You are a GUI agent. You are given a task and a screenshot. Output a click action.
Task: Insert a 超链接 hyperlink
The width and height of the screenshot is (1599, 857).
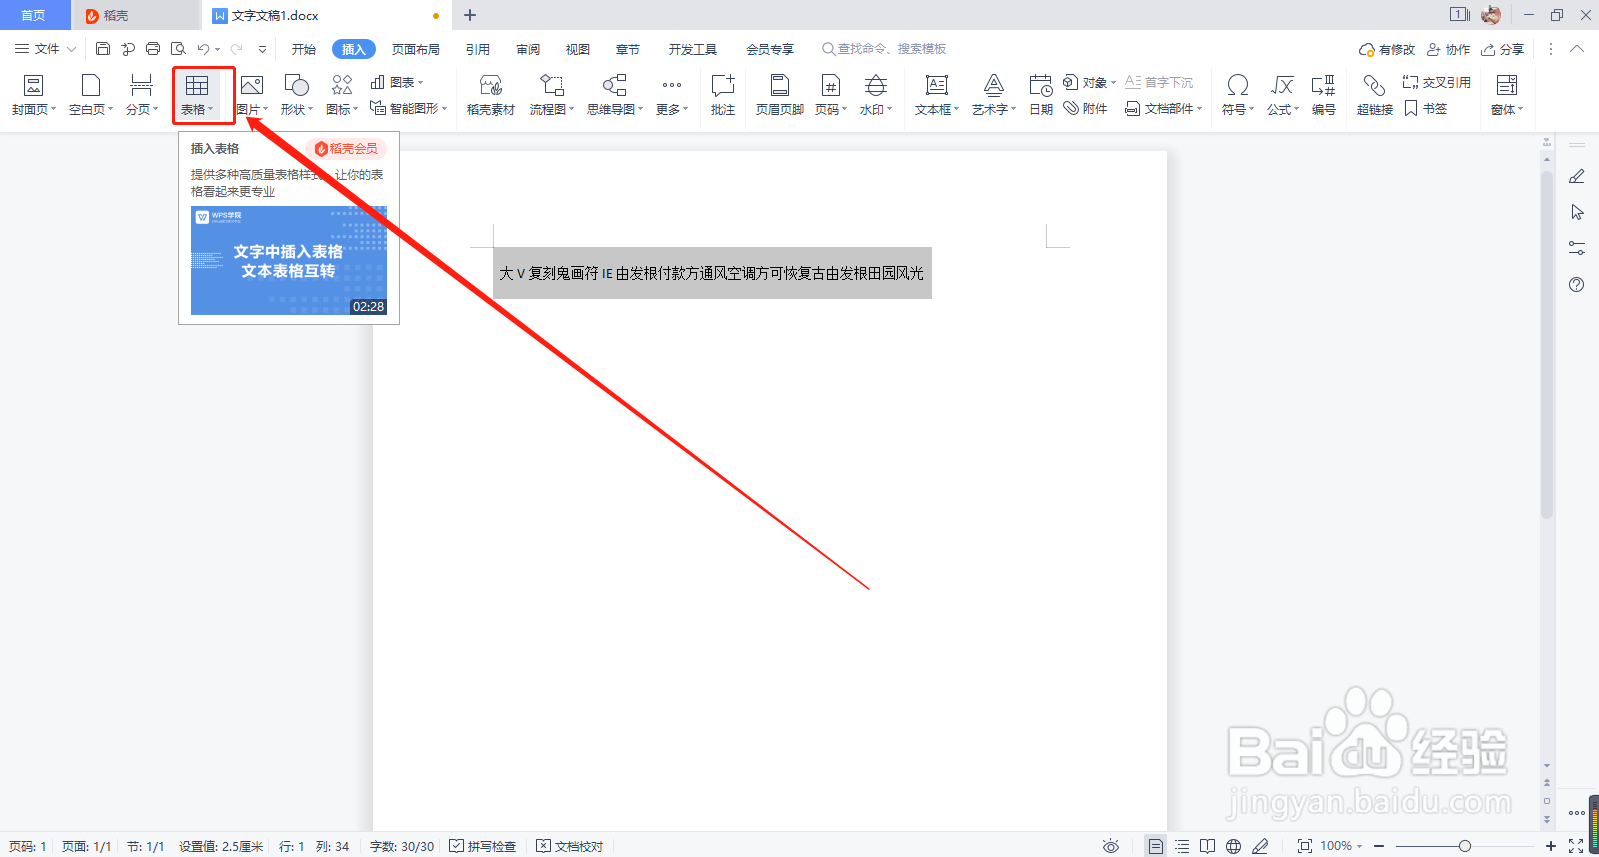(x=1375, y=96)
